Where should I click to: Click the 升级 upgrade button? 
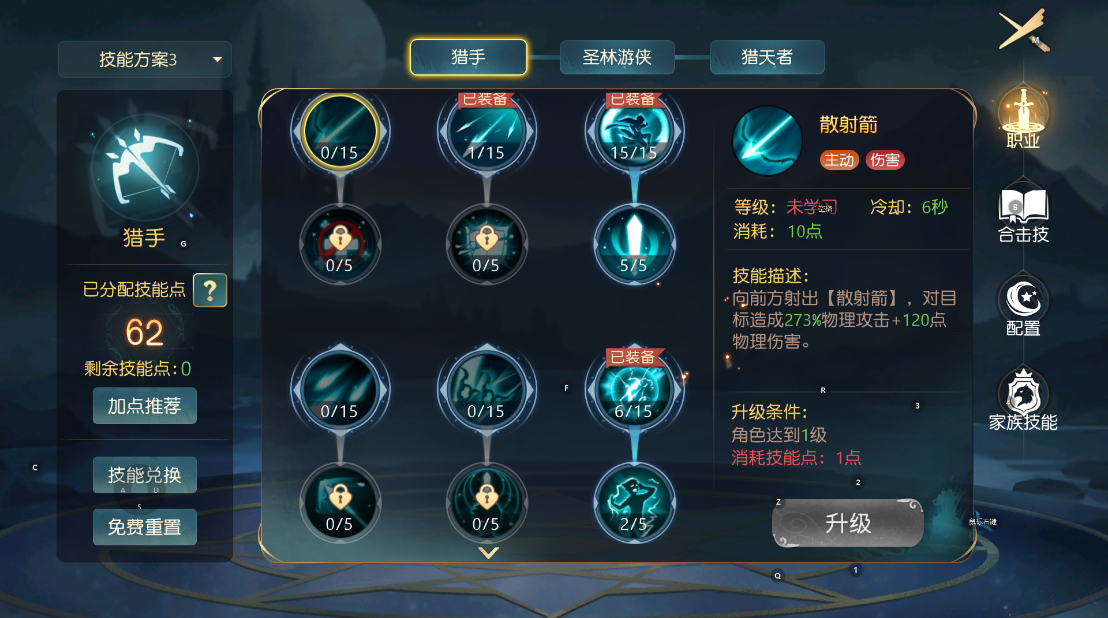(x=848, y=523)
